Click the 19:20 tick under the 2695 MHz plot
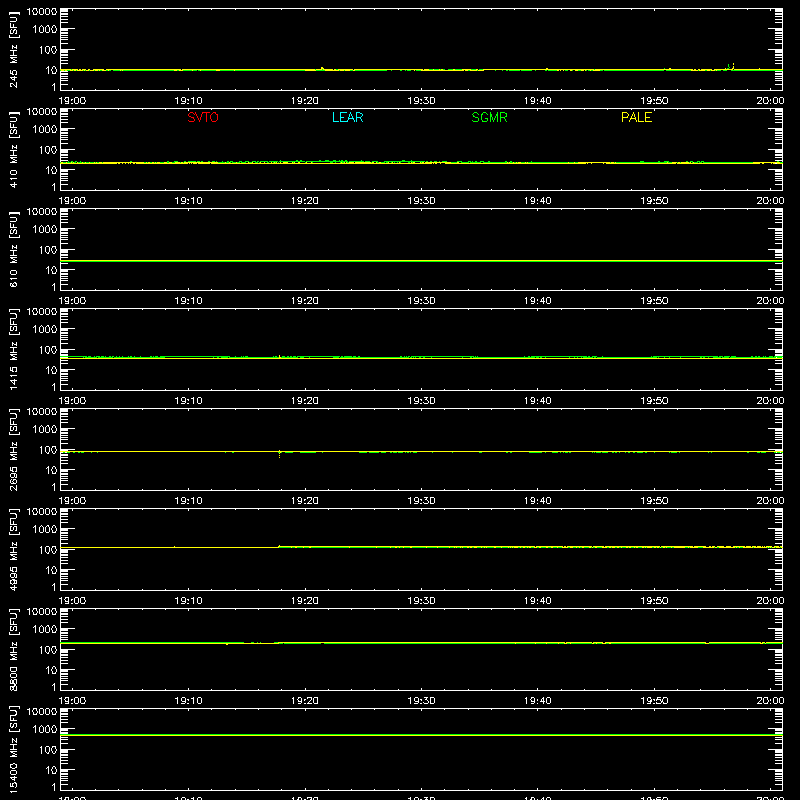Screen dimensions: 800x800 point(305,501)
